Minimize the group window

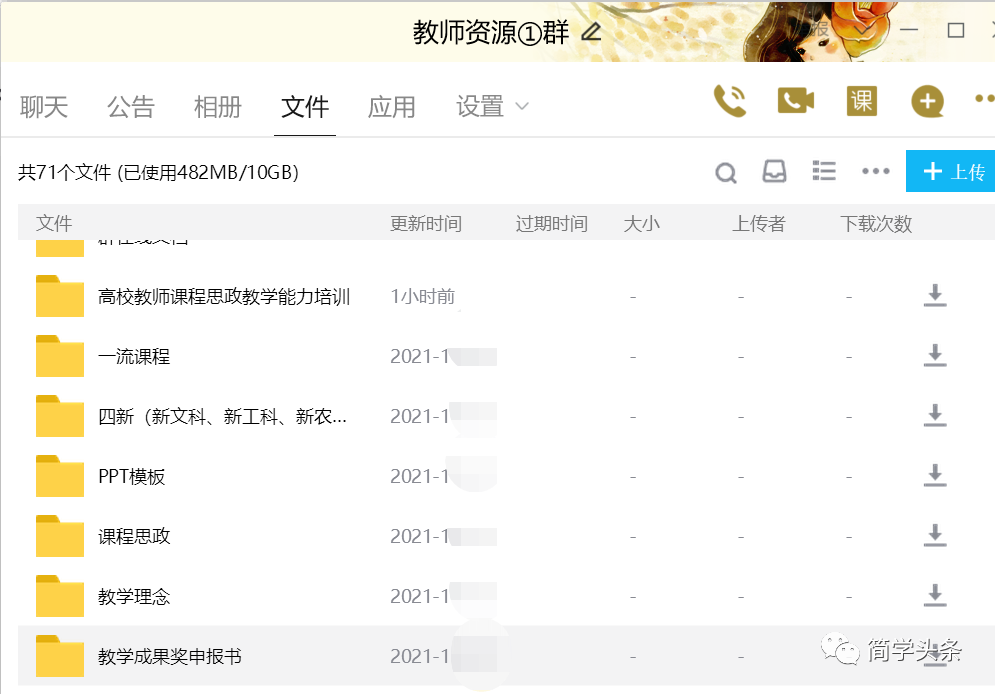click(909, 30)
